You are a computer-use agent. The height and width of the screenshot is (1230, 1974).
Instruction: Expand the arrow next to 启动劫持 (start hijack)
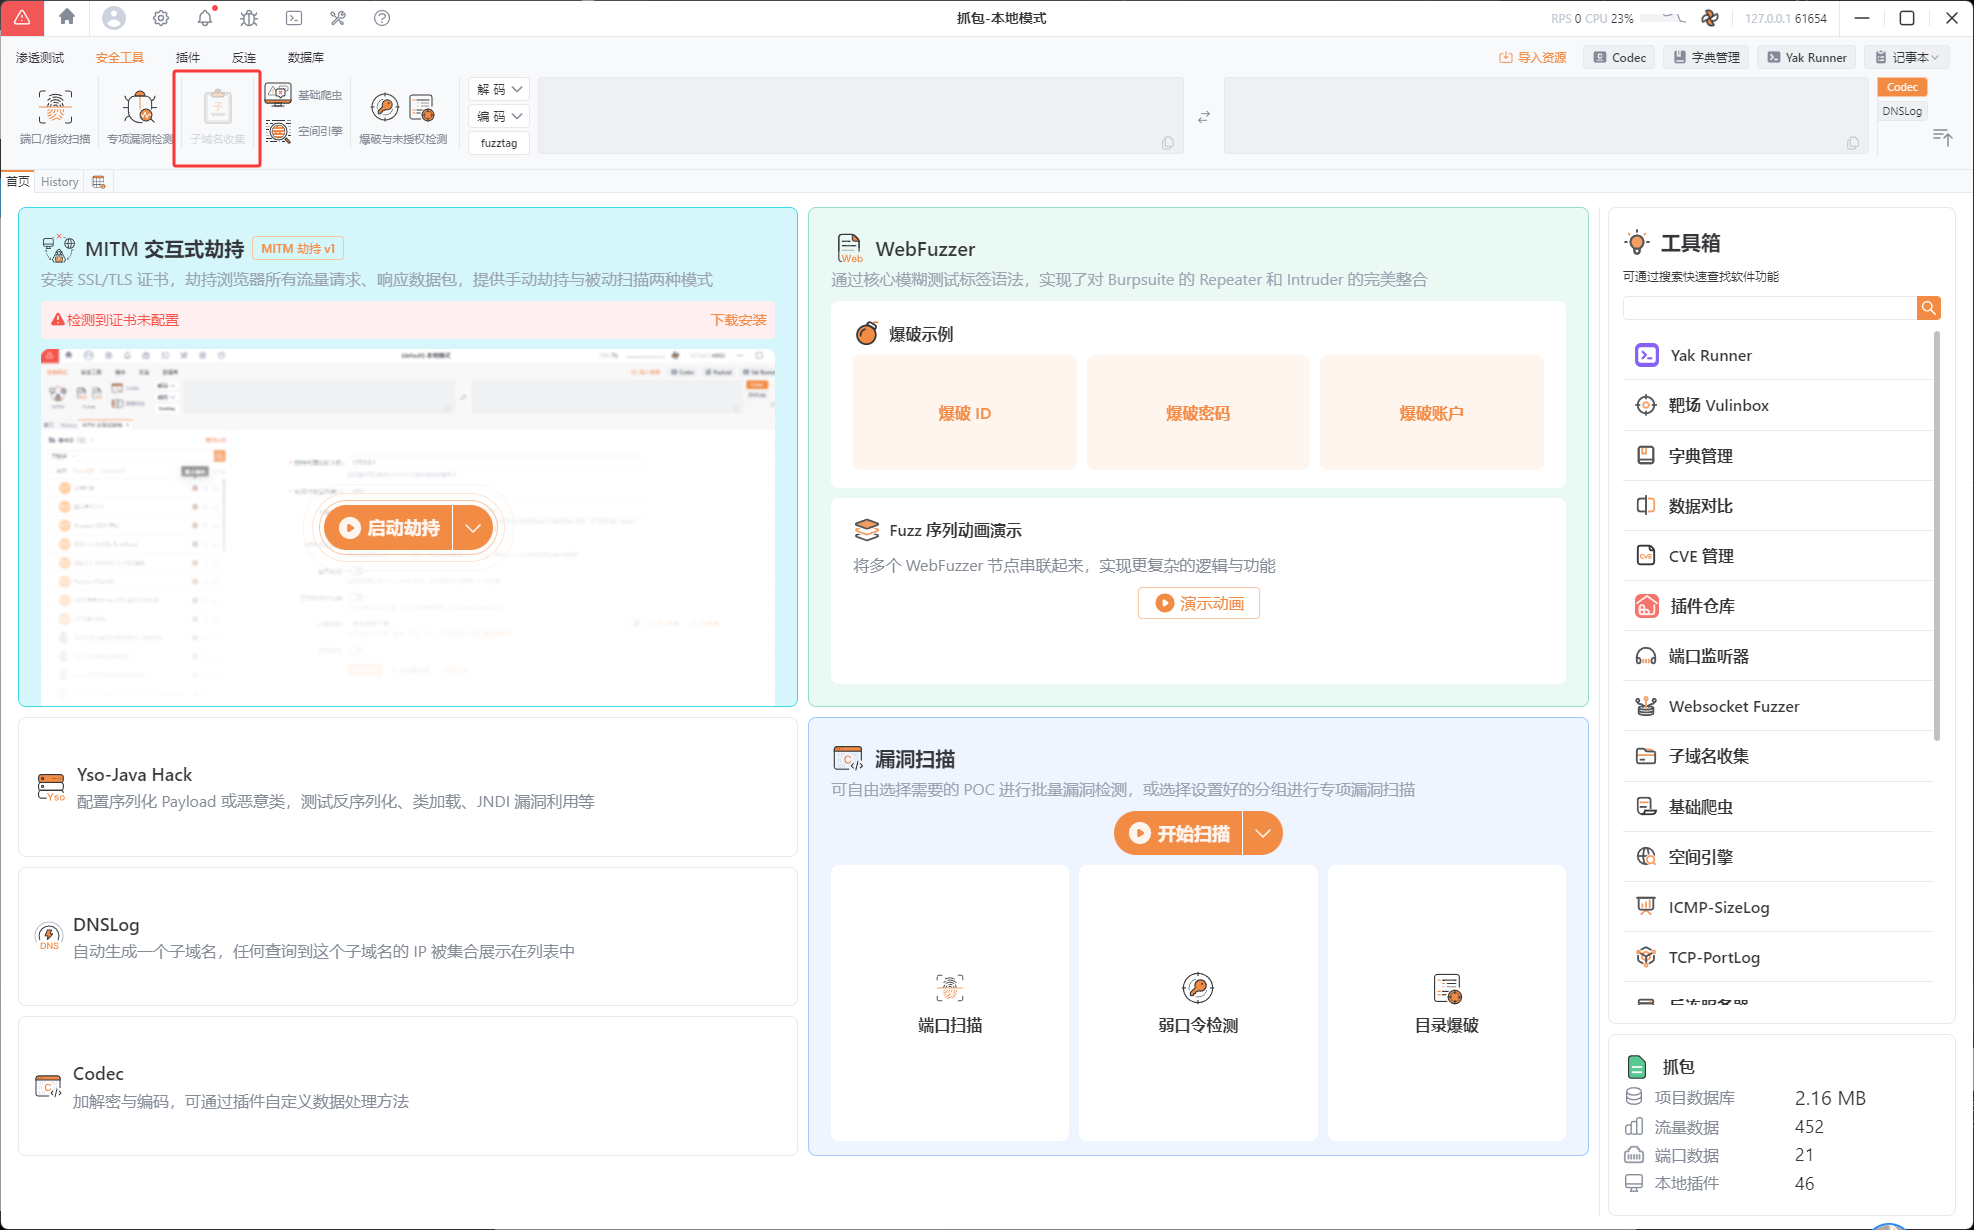pyautogui.click(x=473, y=528)
